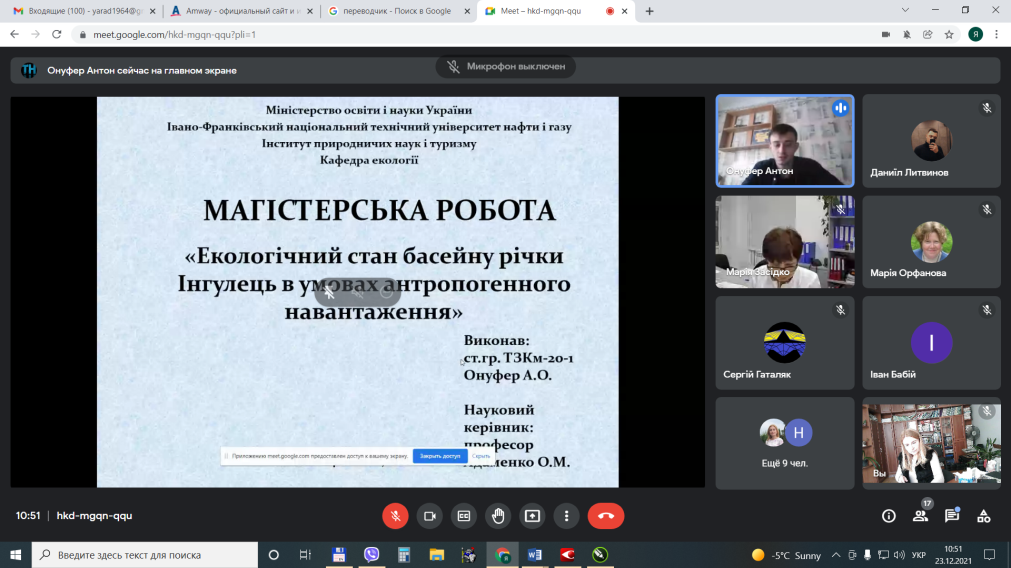The width and height of the screenshot is (1011, 568).
Task: Open Word from the taskbar
Action: point(535,554)
